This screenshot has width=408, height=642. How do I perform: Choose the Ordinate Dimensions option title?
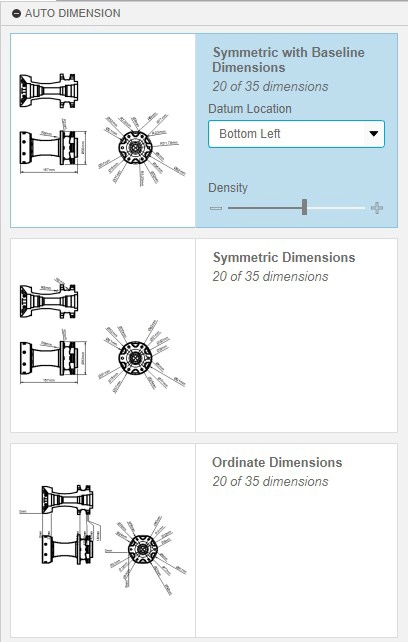(x=277, y=462)
